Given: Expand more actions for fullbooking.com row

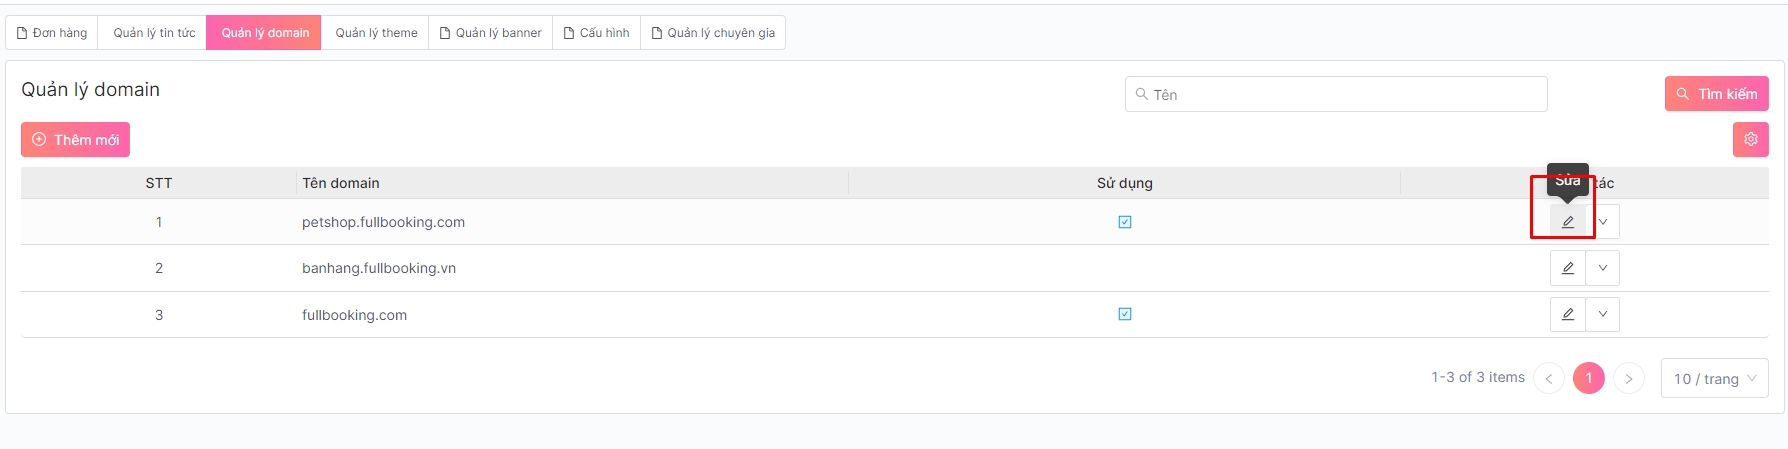Looking at the screenshot, I should click(x=1603, y=314).
